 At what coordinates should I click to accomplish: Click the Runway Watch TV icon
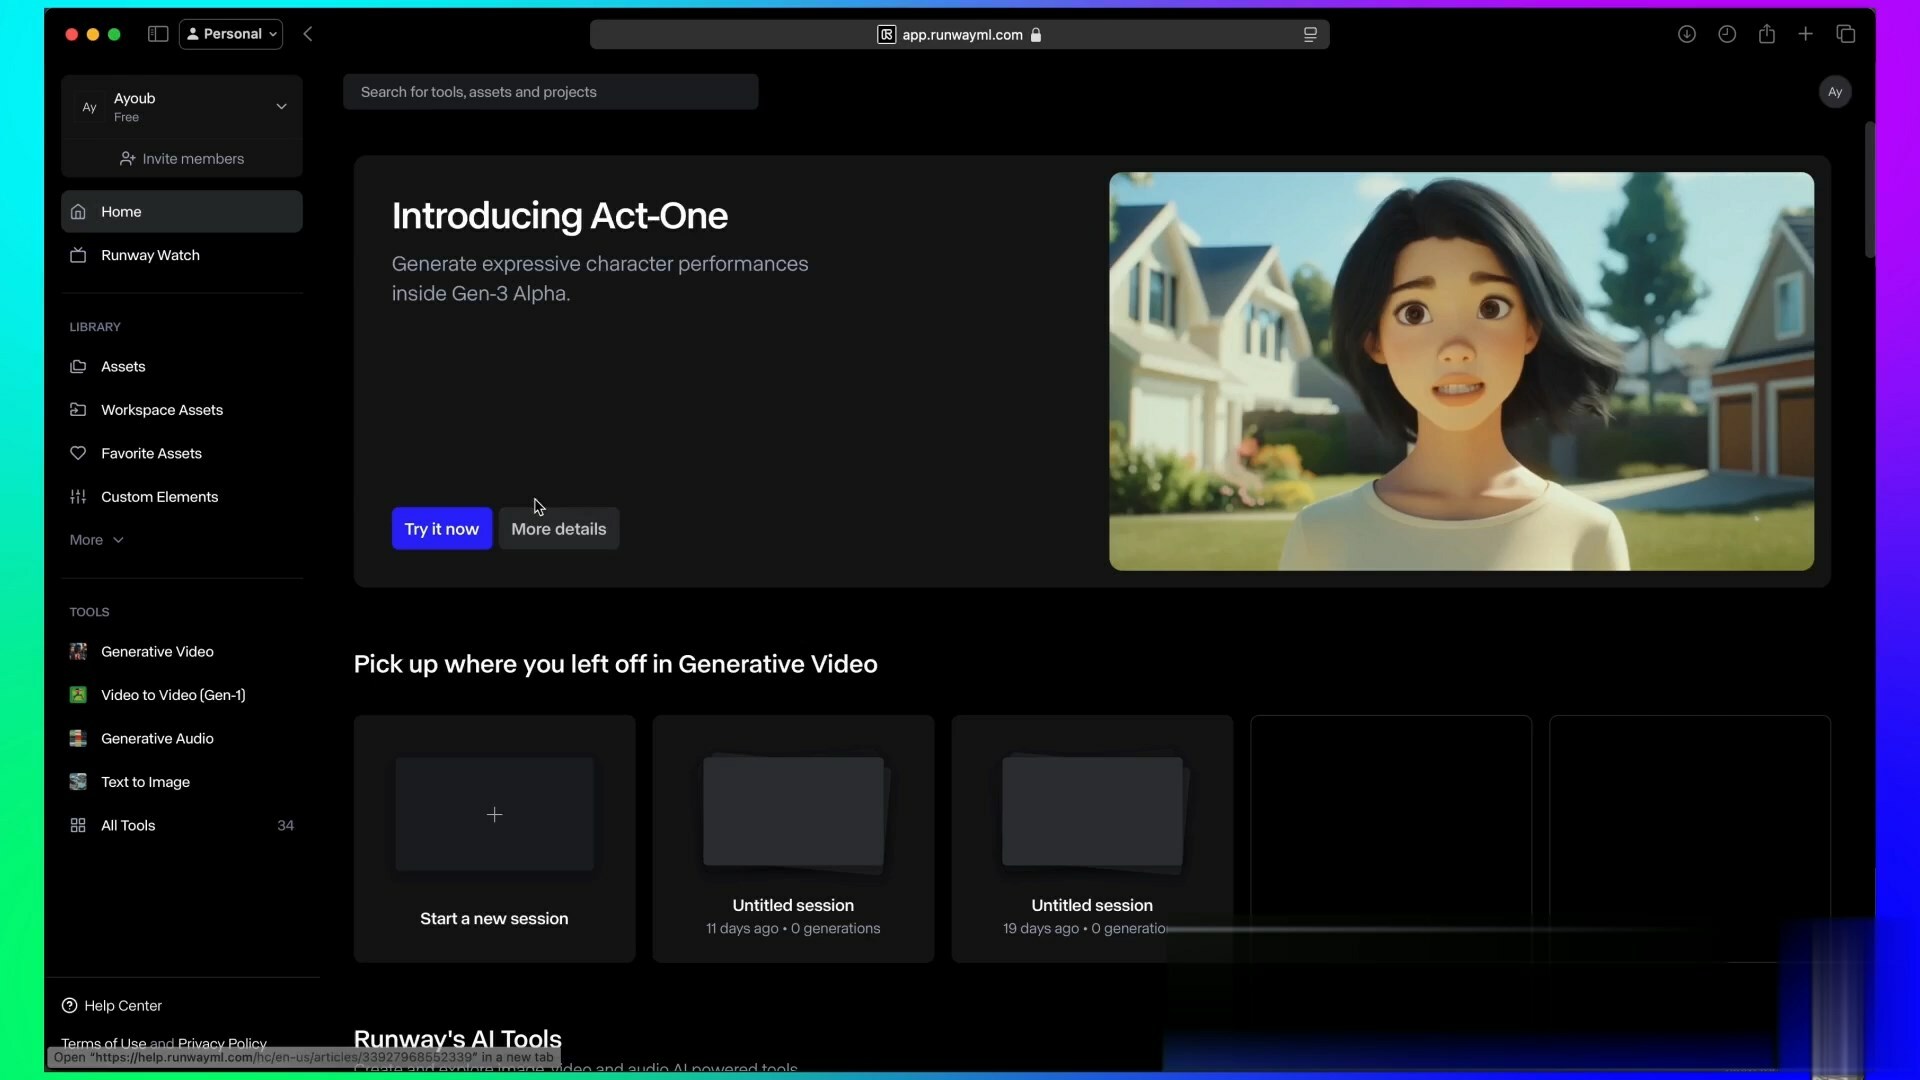click(x=78, y=256)
